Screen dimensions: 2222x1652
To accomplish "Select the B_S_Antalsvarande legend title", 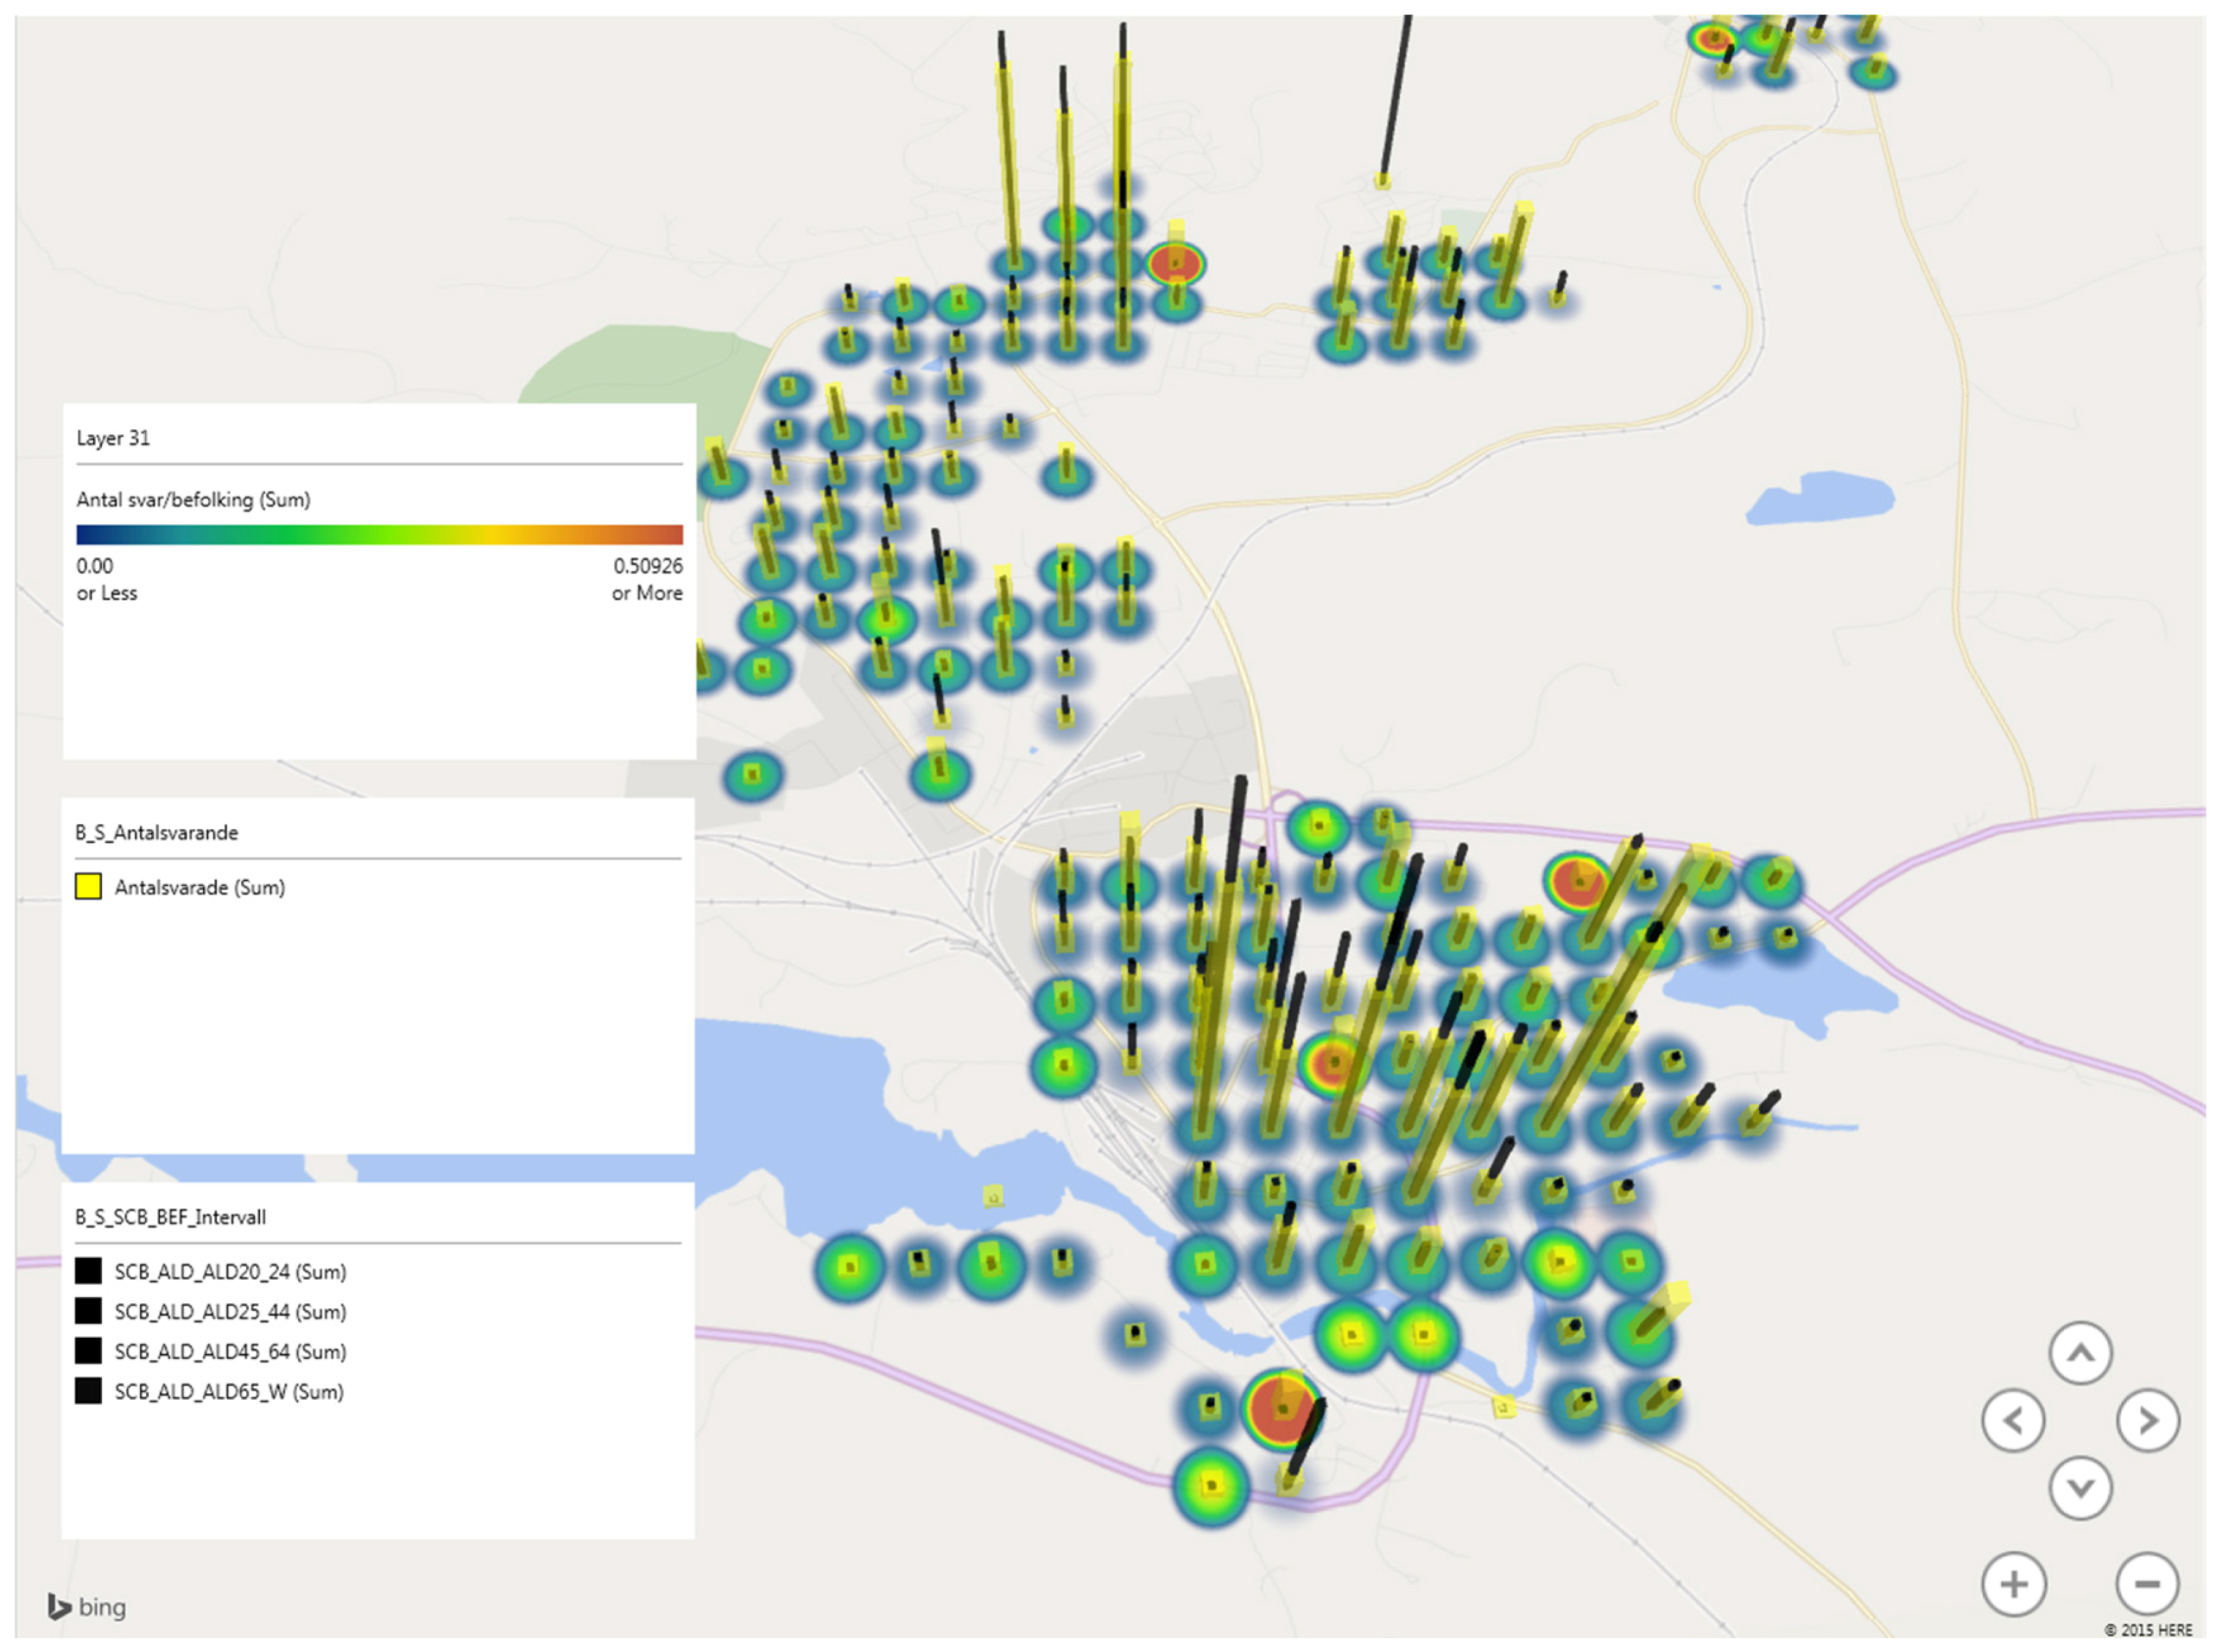I will [x=157, y=832].
